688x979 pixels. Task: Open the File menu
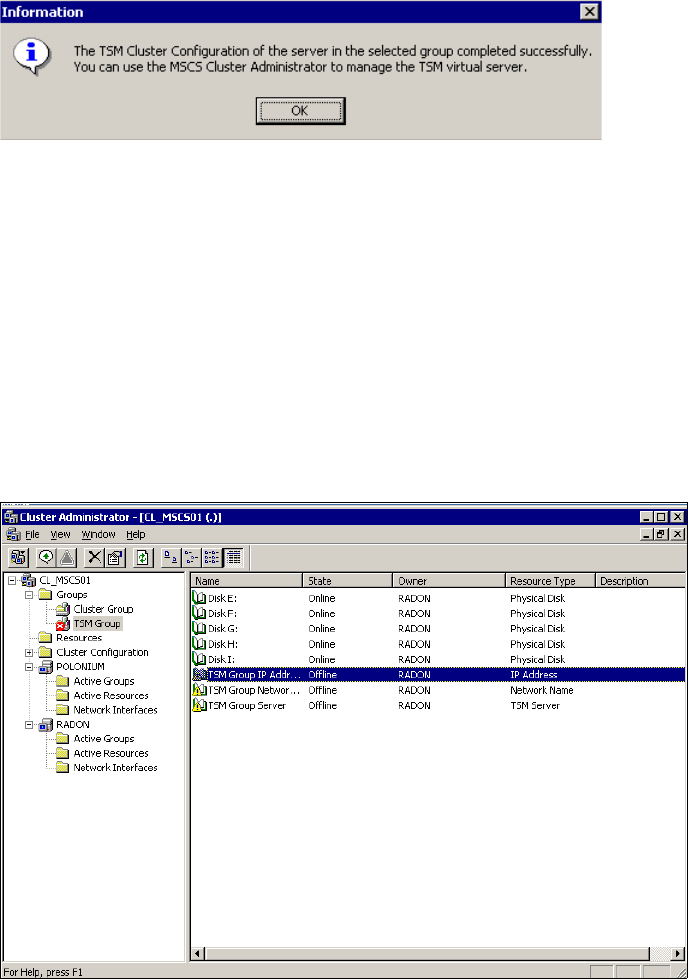[x=32, y=534]
